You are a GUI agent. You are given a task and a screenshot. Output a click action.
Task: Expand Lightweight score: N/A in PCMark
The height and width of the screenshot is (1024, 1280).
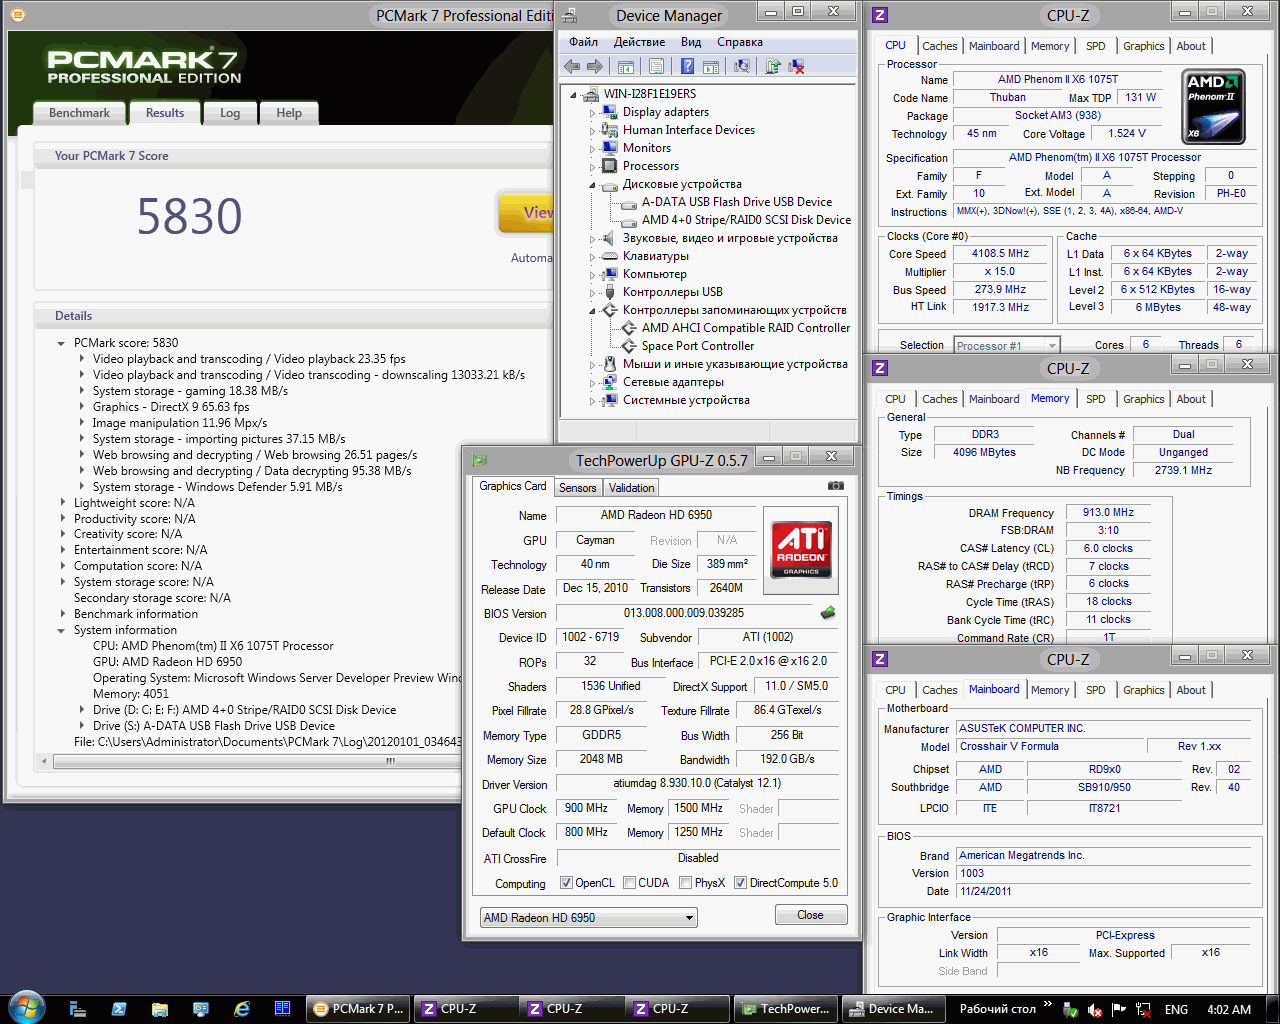pyautogui.click(x=62, y=503)
